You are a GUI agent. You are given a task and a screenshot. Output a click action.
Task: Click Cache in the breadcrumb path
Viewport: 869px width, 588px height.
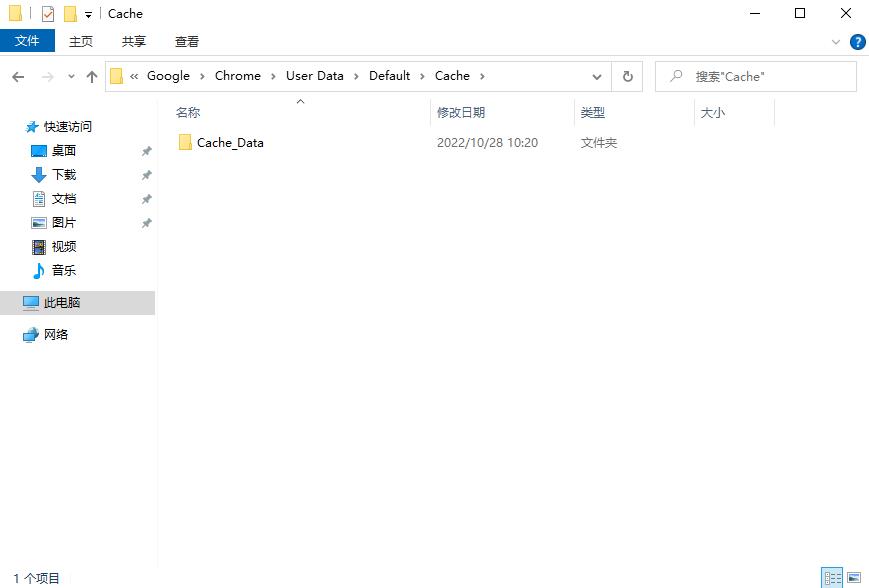pos(452,76)
